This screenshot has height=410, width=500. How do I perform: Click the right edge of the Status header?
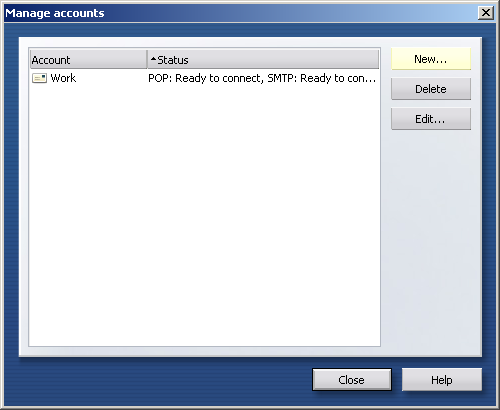[x=379, y=60]
